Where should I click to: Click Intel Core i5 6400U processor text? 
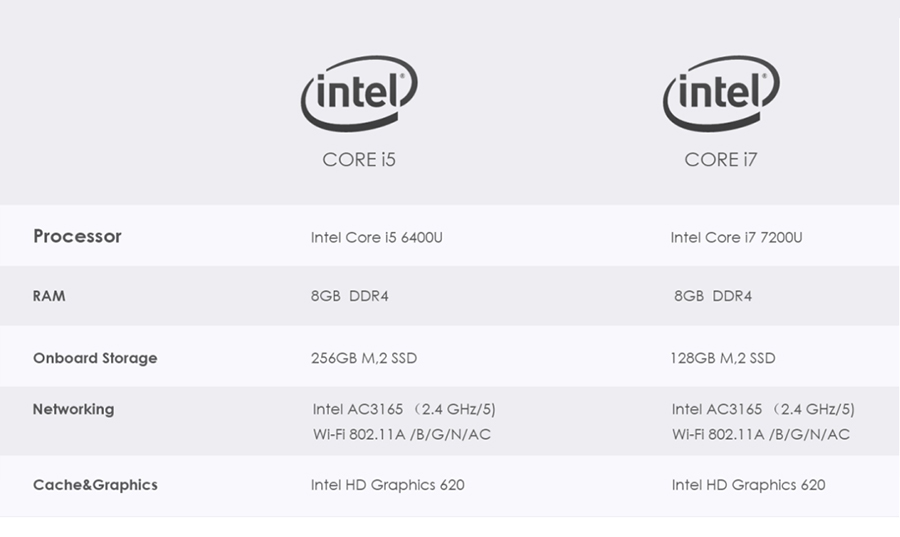377,238
